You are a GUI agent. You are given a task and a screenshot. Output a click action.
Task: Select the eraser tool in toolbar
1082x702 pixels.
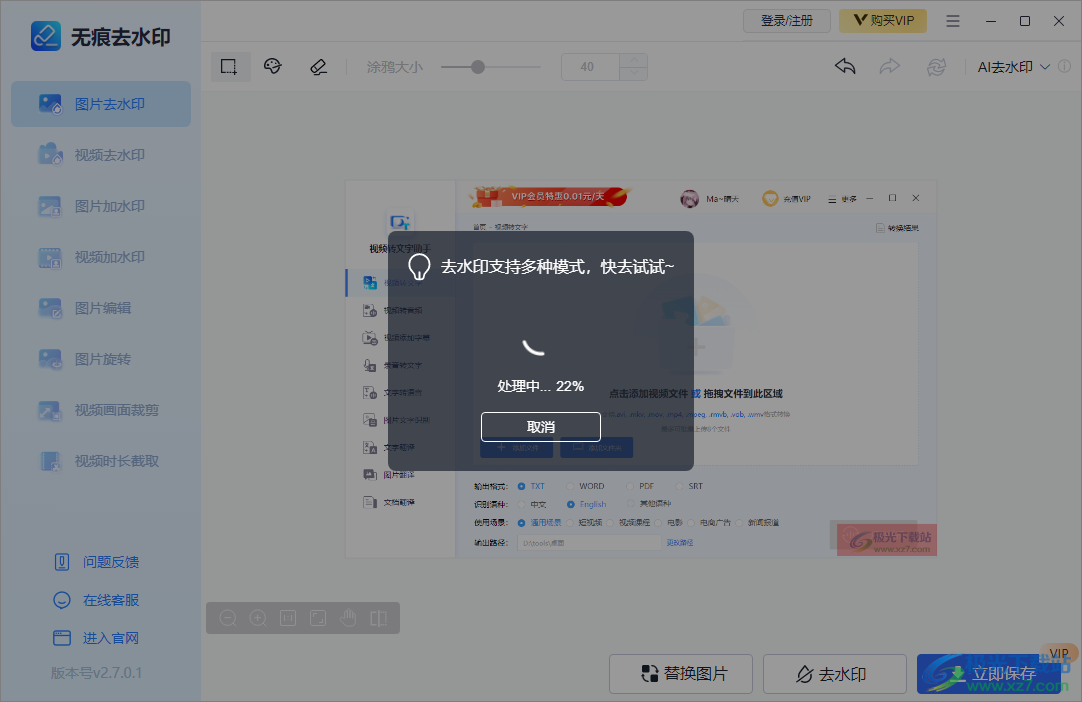pos(318,67)
